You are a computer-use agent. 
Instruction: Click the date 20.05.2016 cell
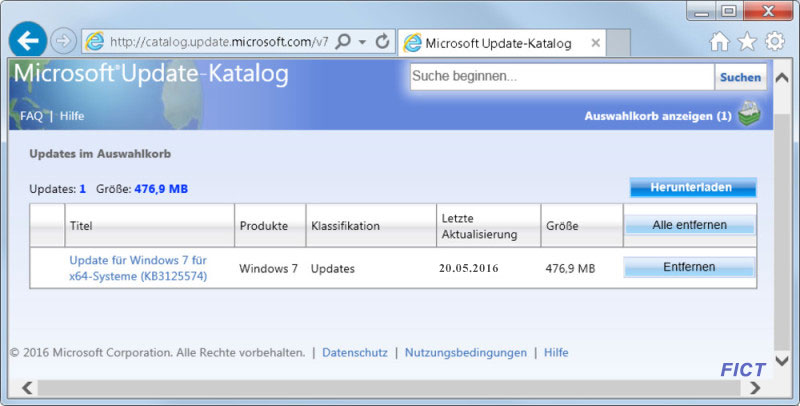(x=468, y=268)
